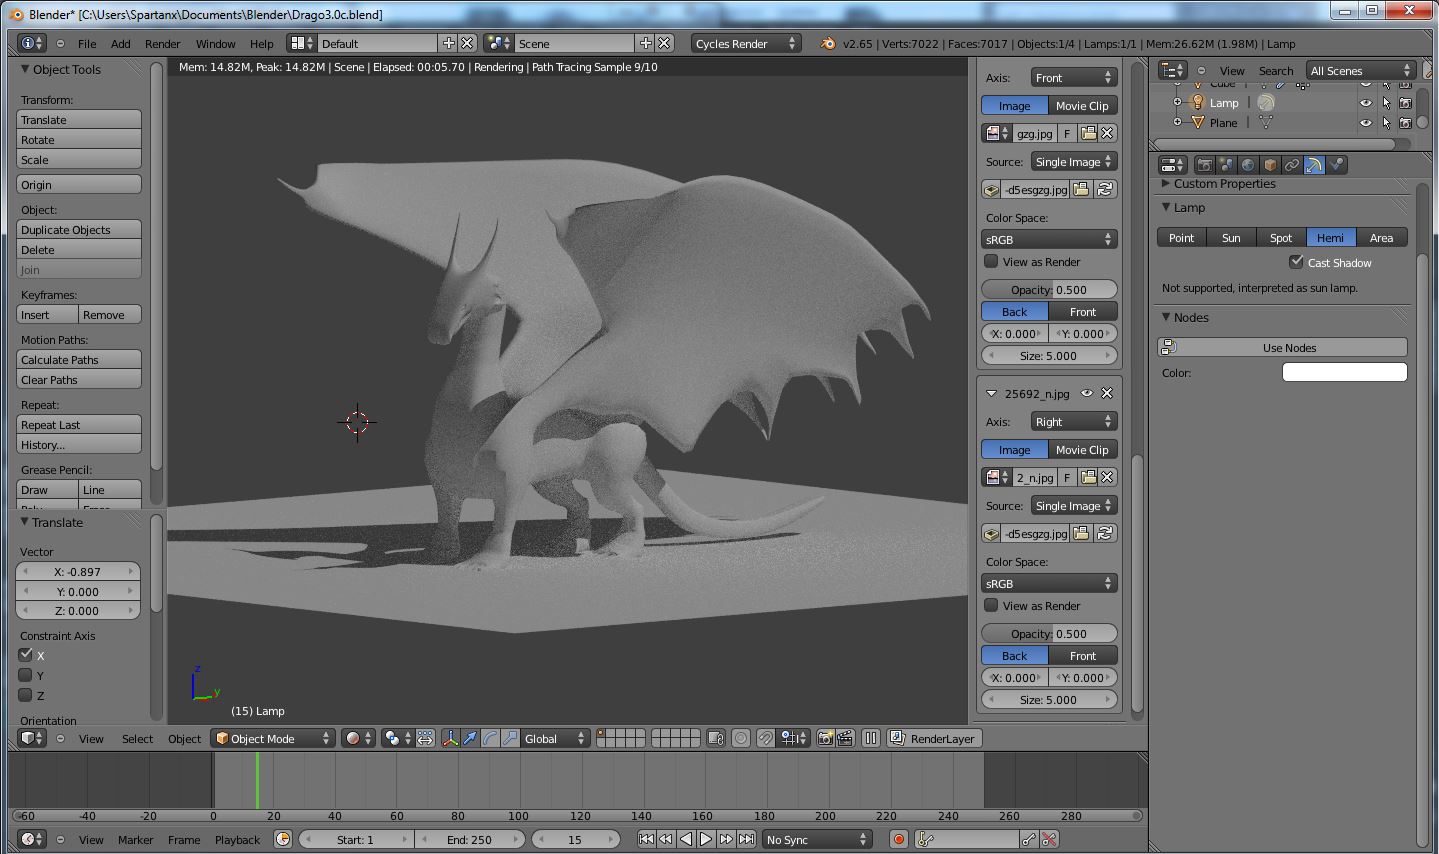Click the Duplicate Objects button
1439x854 pixels.
(x=79, y=229)
